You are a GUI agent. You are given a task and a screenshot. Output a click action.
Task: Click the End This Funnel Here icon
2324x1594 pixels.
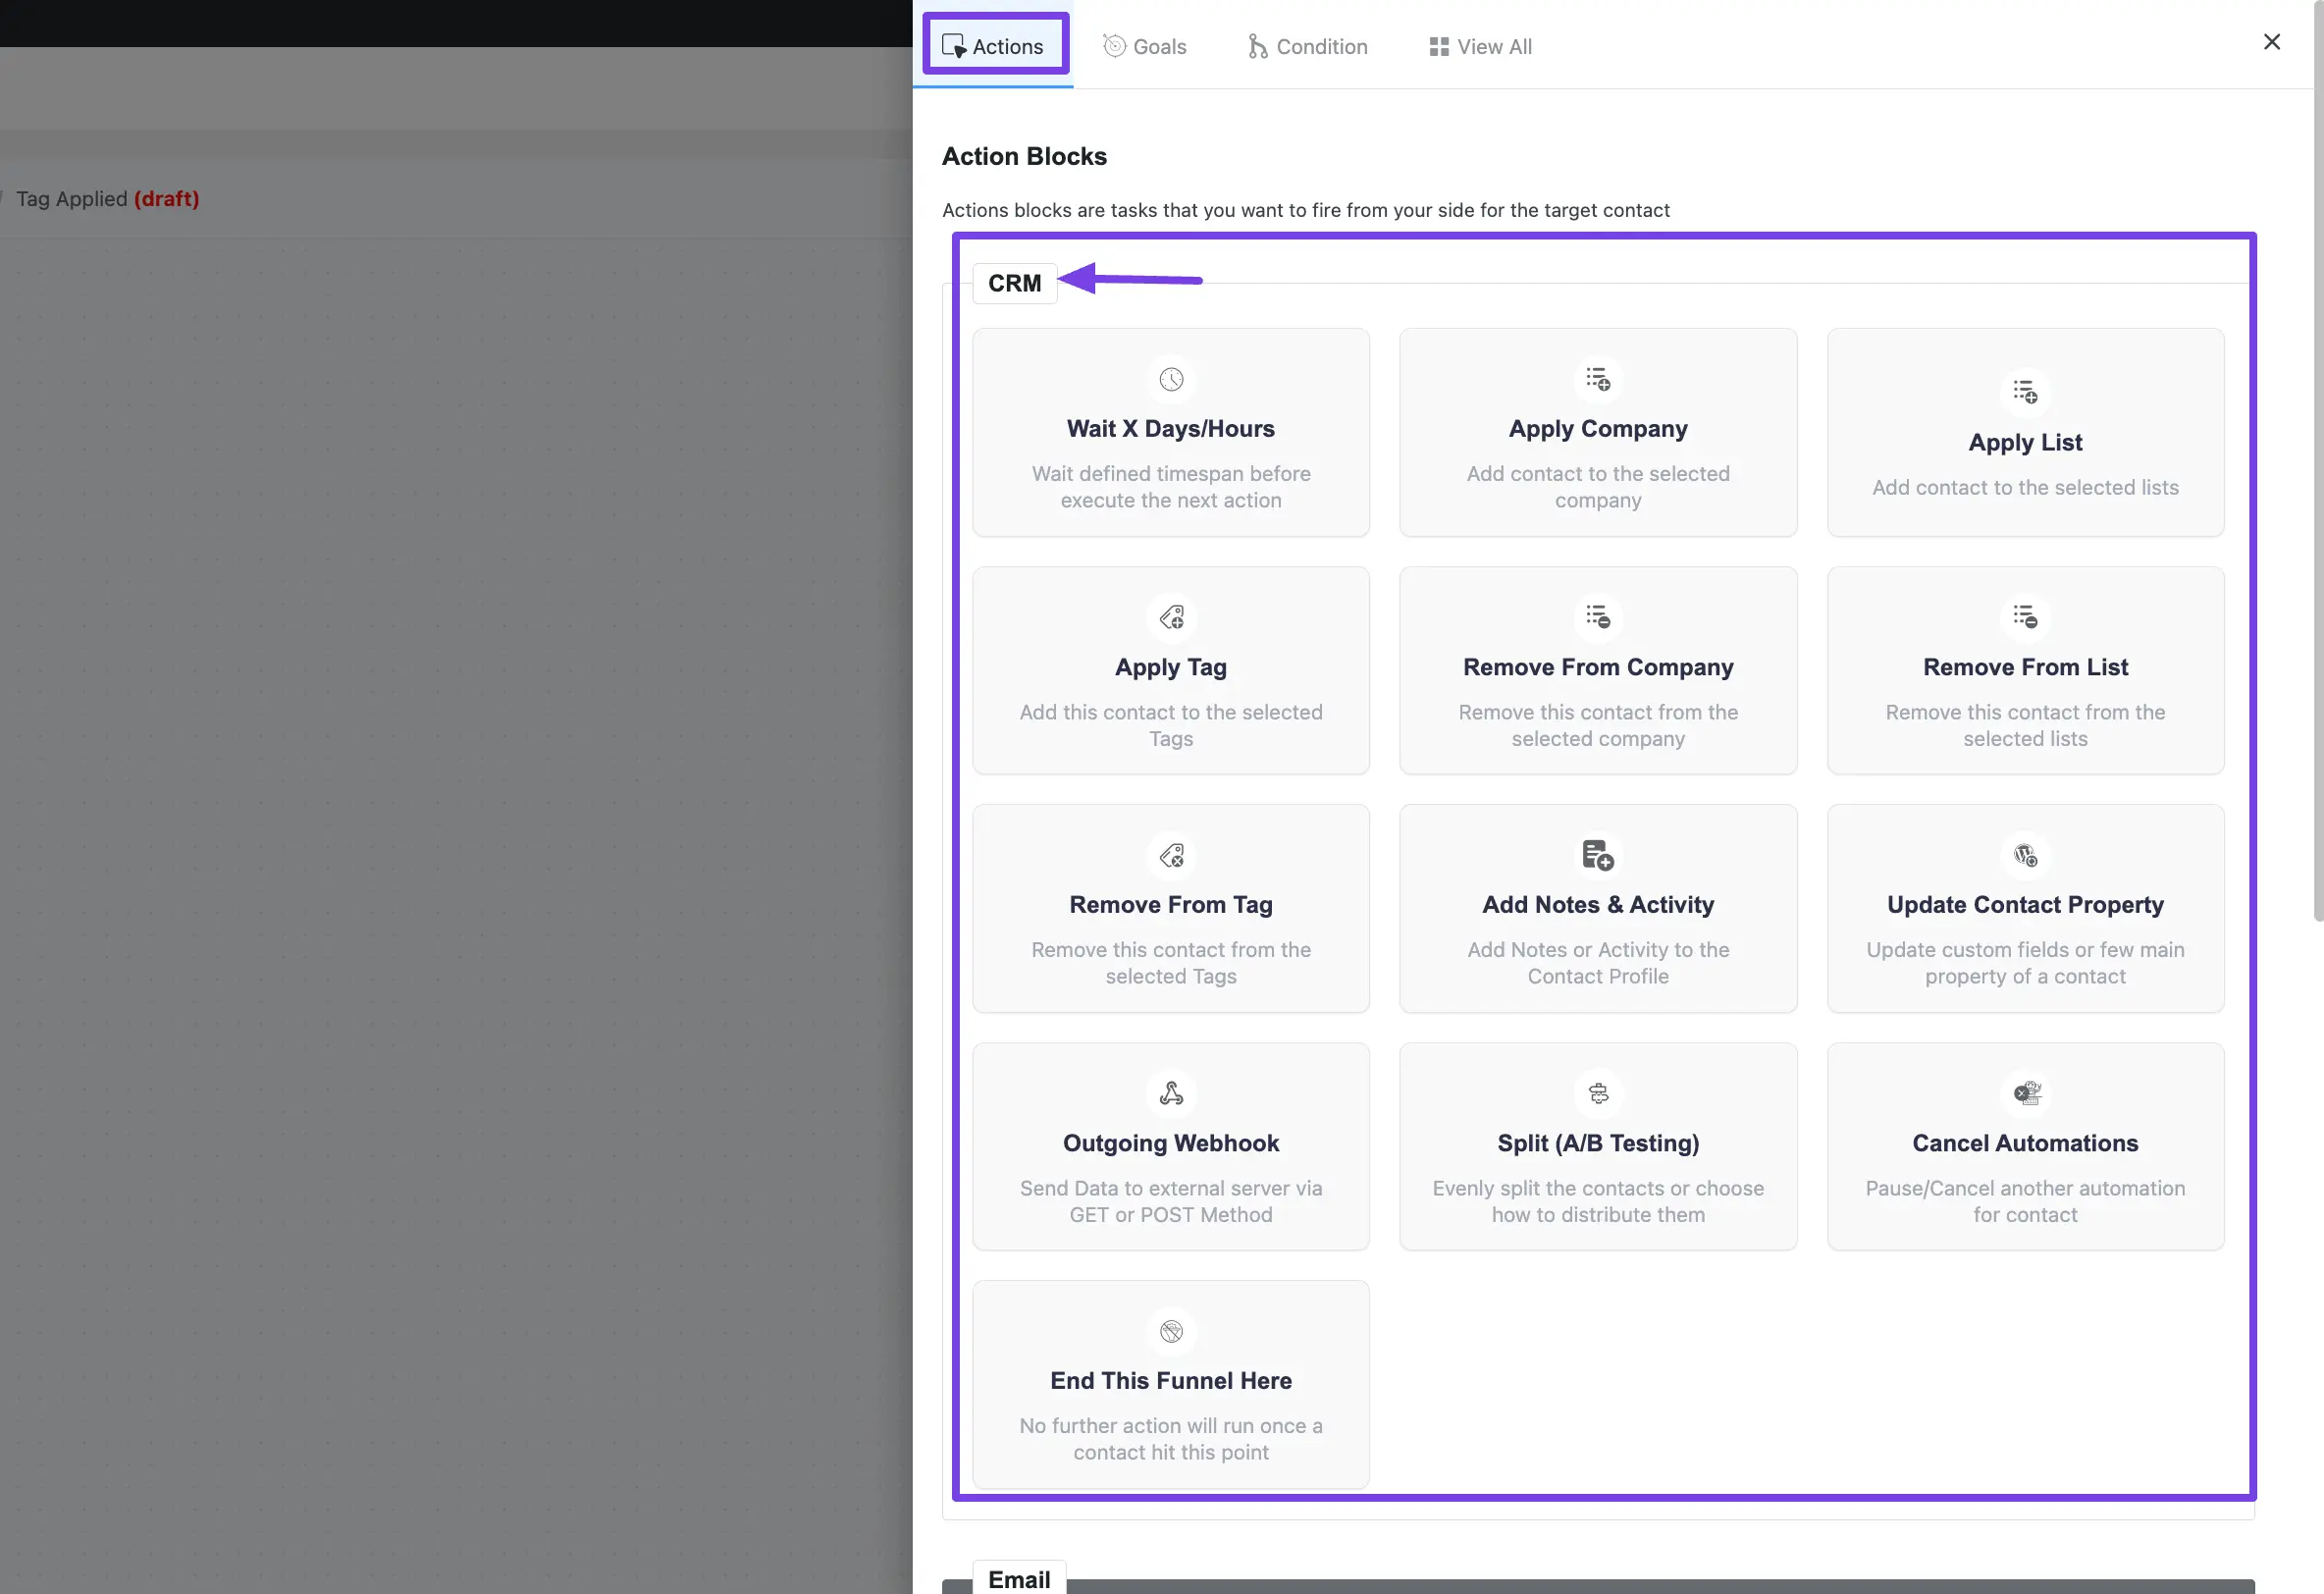1171,1331
